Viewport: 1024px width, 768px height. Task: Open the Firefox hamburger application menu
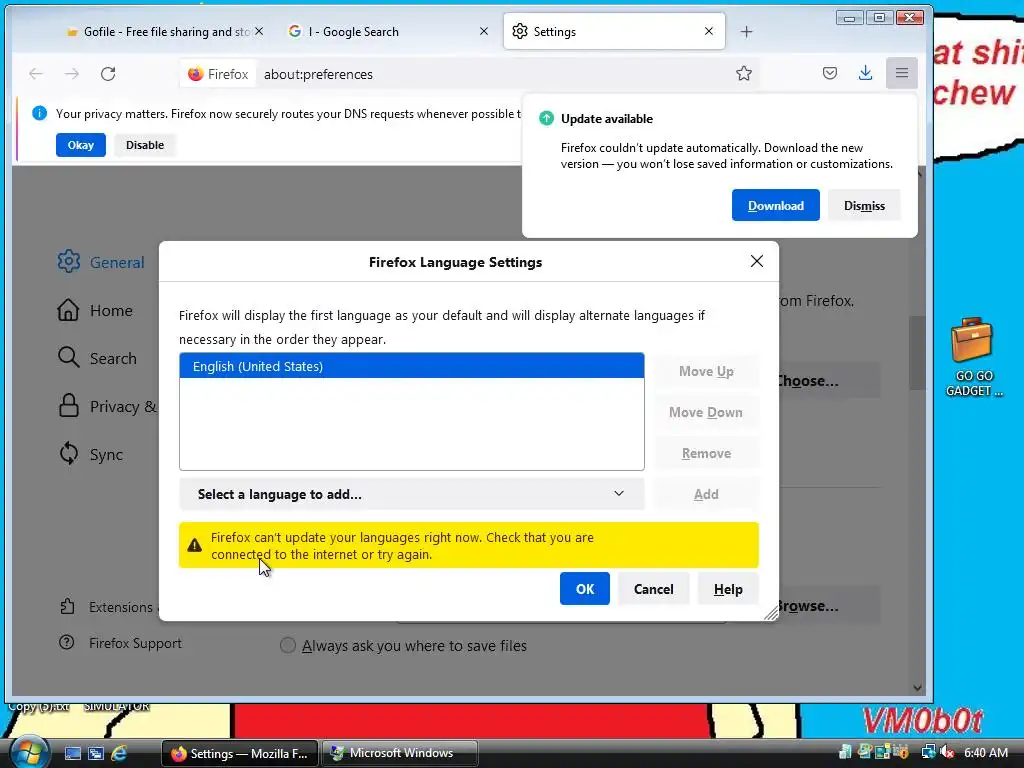tap(901, 73)
